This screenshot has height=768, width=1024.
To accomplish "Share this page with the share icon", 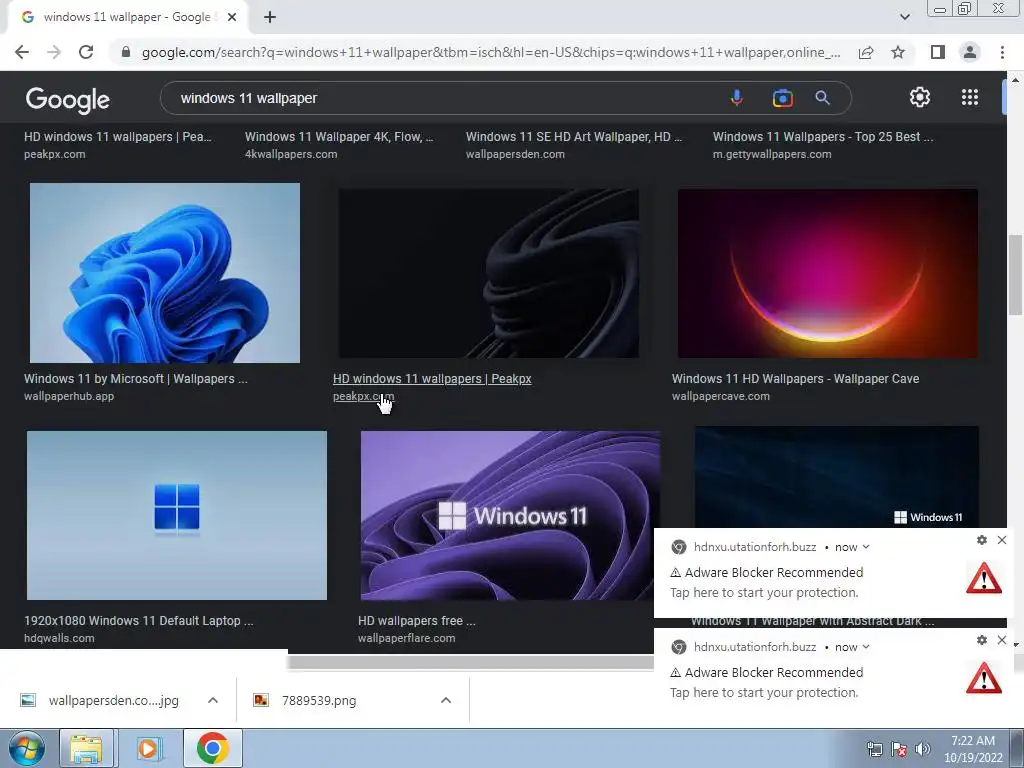I will 866,52.
